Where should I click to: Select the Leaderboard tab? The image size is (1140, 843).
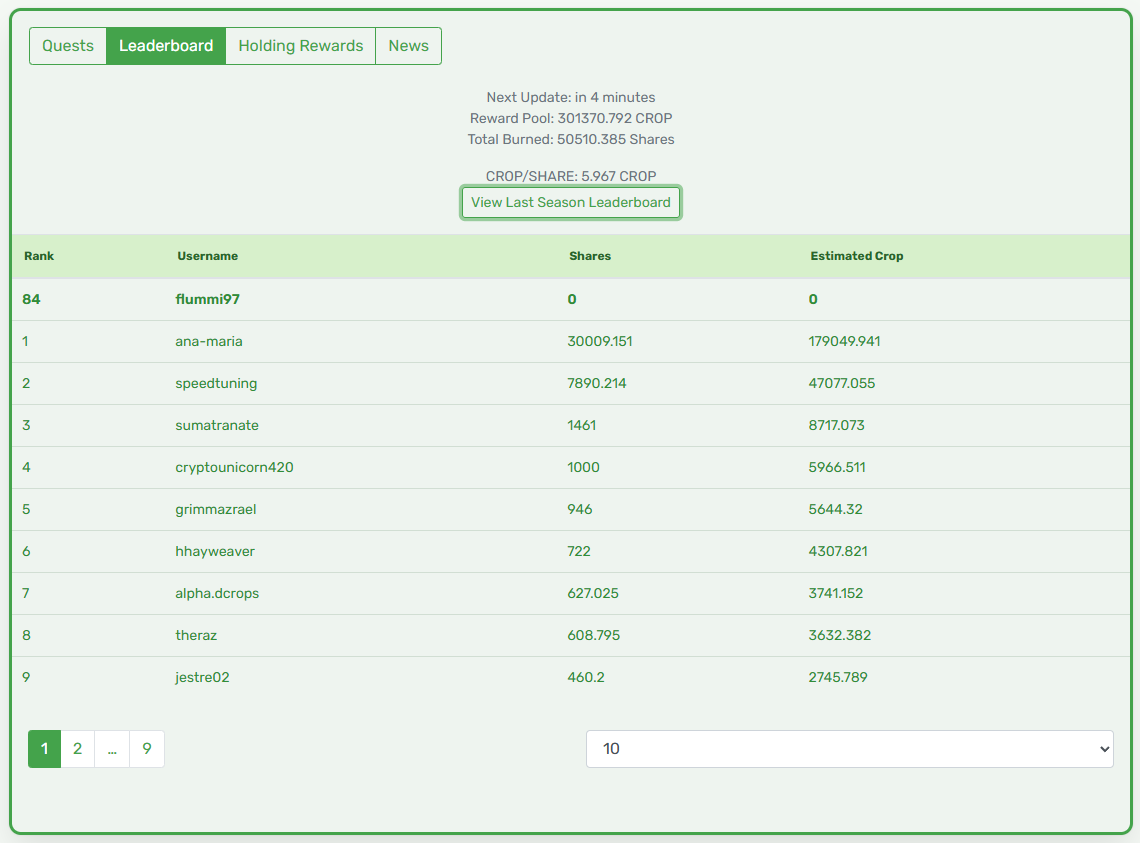166,46
